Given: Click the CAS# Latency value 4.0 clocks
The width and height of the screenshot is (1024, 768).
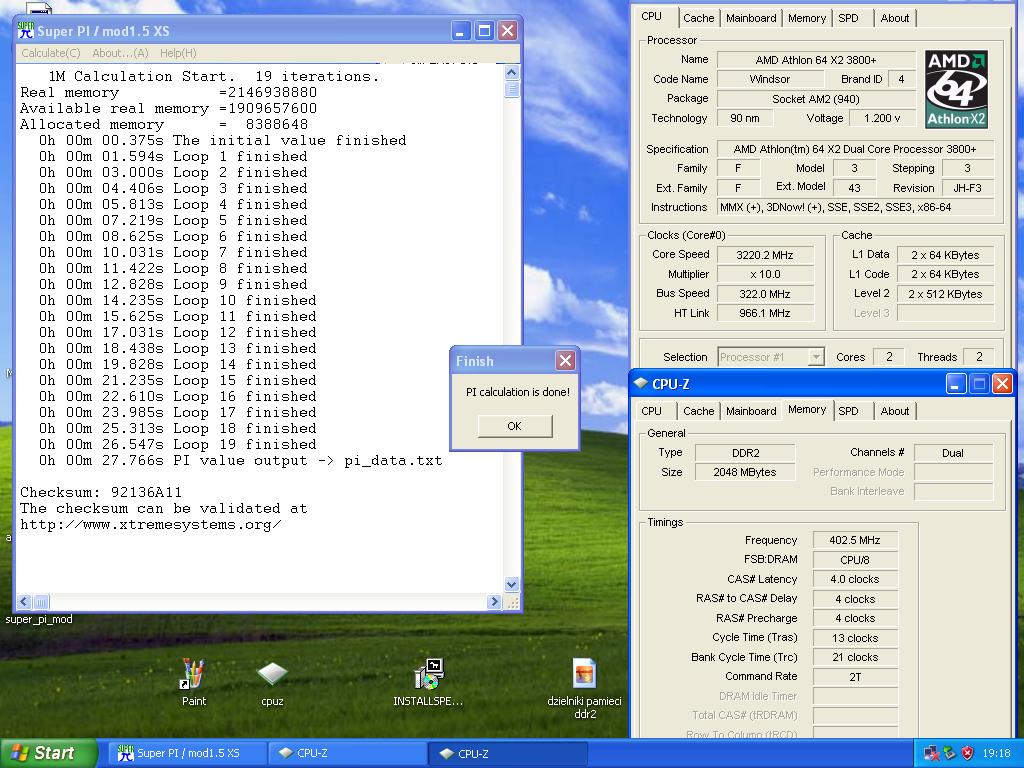Looking at the screenshot, I should tap(855, 579).
